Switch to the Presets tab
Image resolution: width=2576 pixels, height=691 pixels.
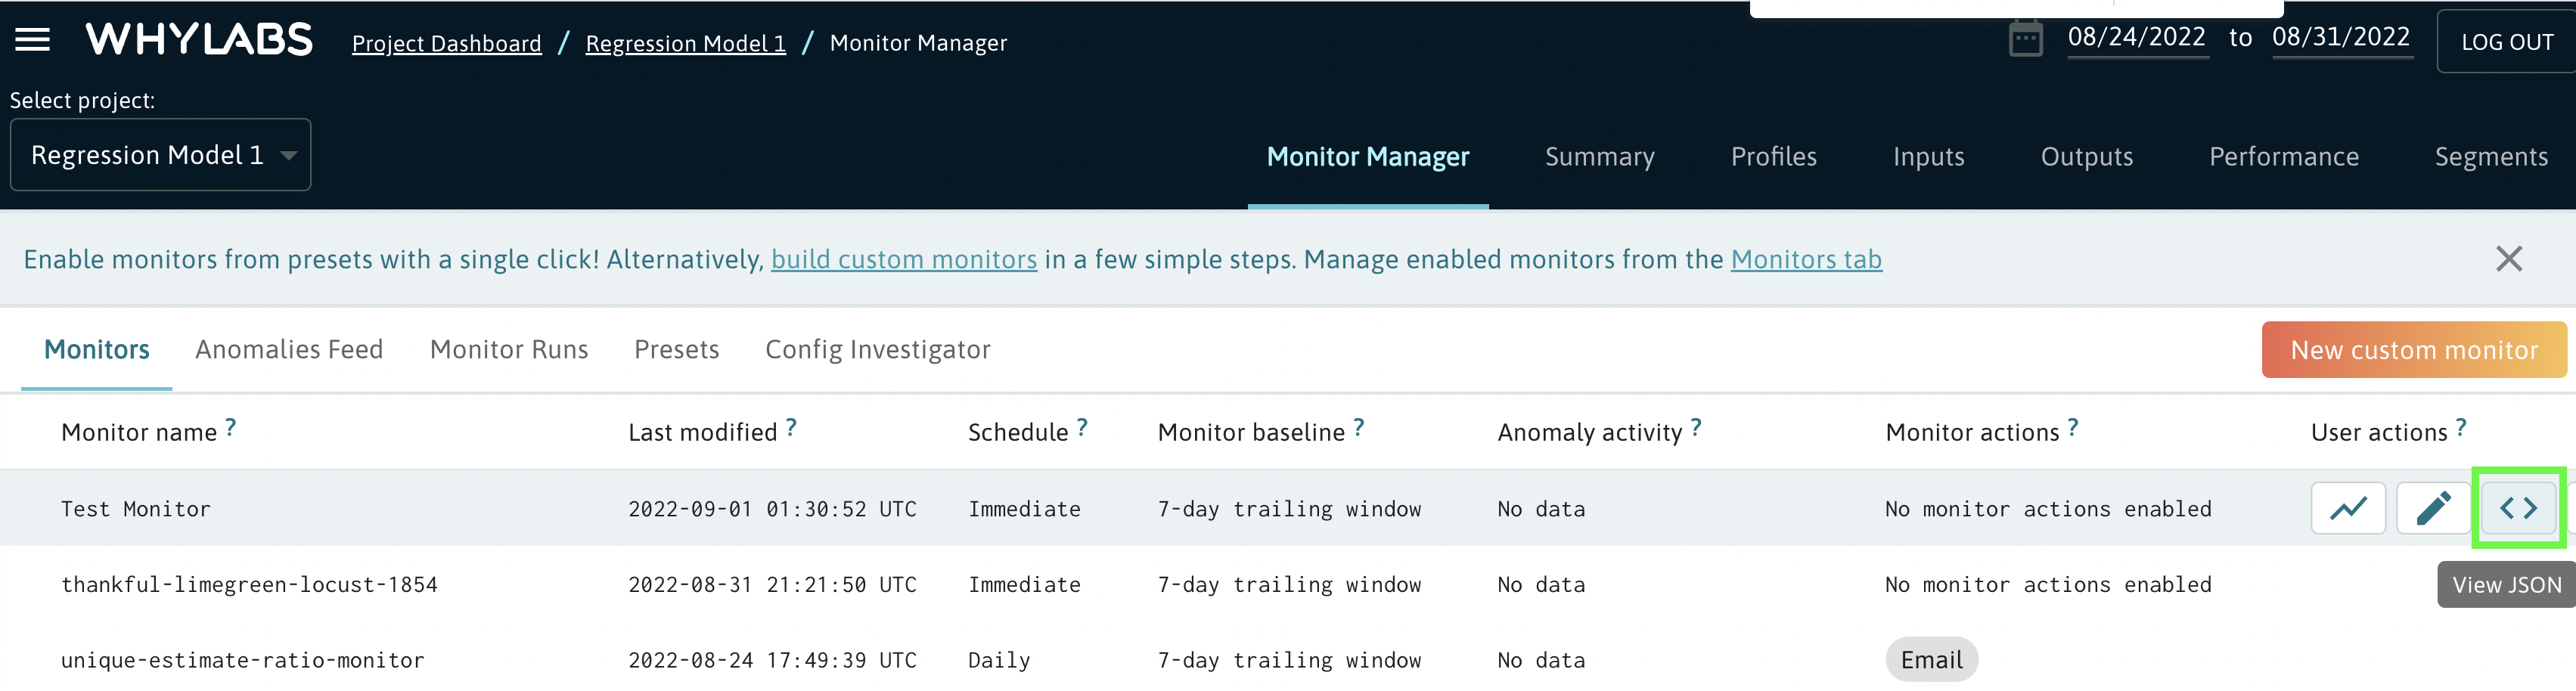677,349
